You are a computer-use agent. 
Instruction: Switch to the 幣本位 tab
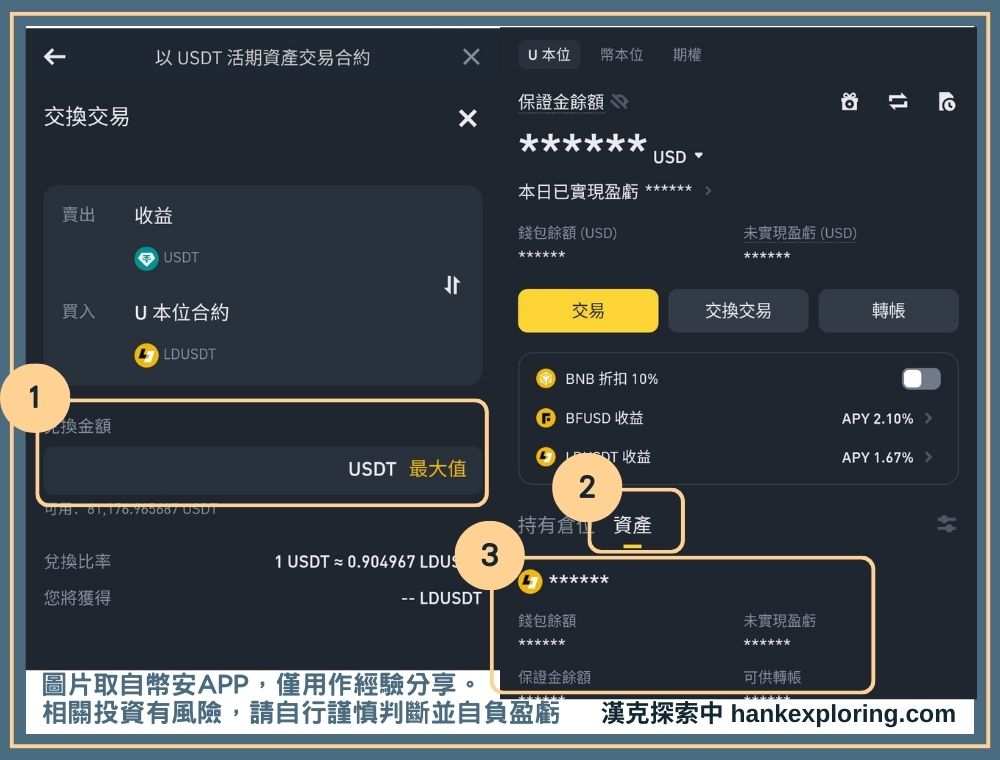click(x=621, y=55)
